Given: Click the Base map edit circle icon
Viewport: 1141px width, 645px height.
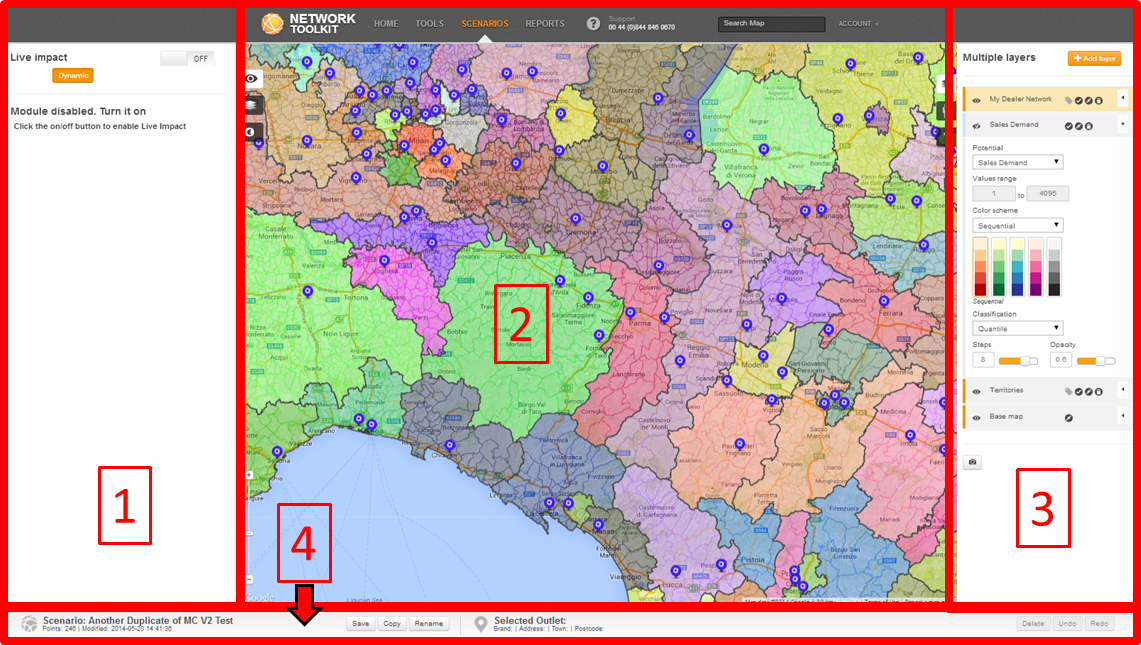Looking at the screenshot, I should [x=1069, y=417].
